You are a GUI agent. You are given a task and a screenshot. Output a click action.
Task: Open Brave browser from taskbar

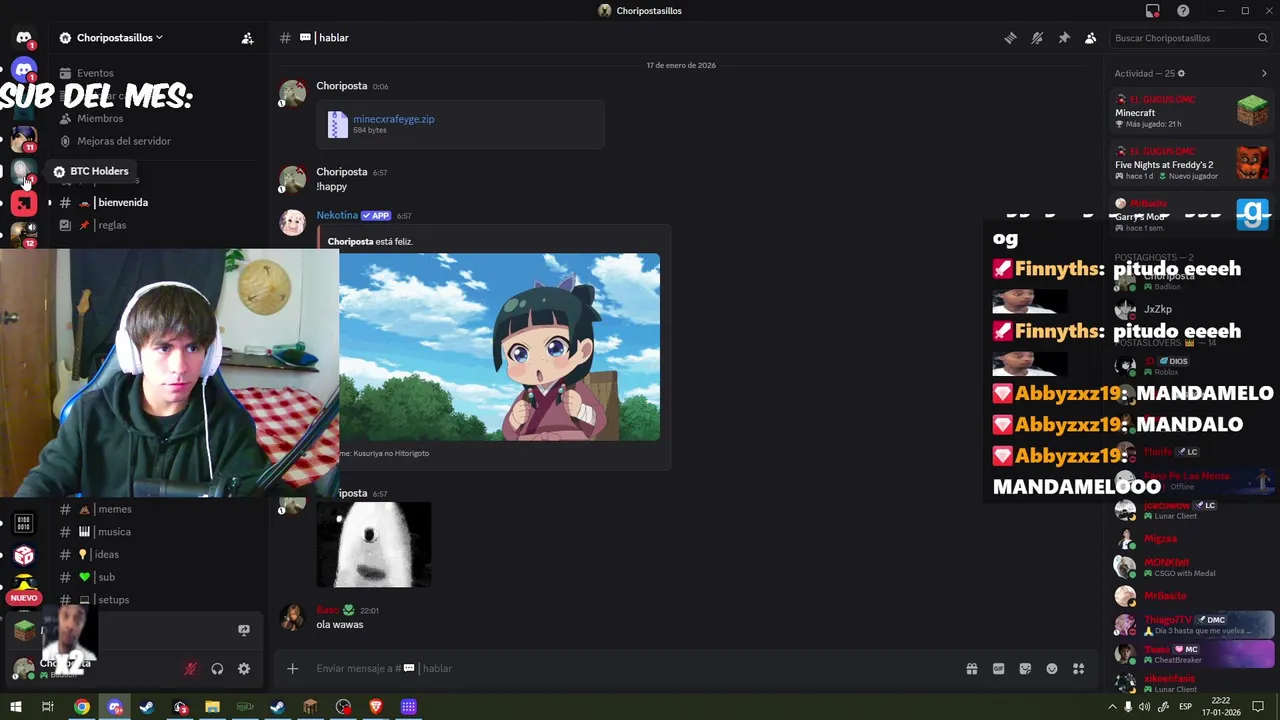pyautogui.click(x=376, y=707)
